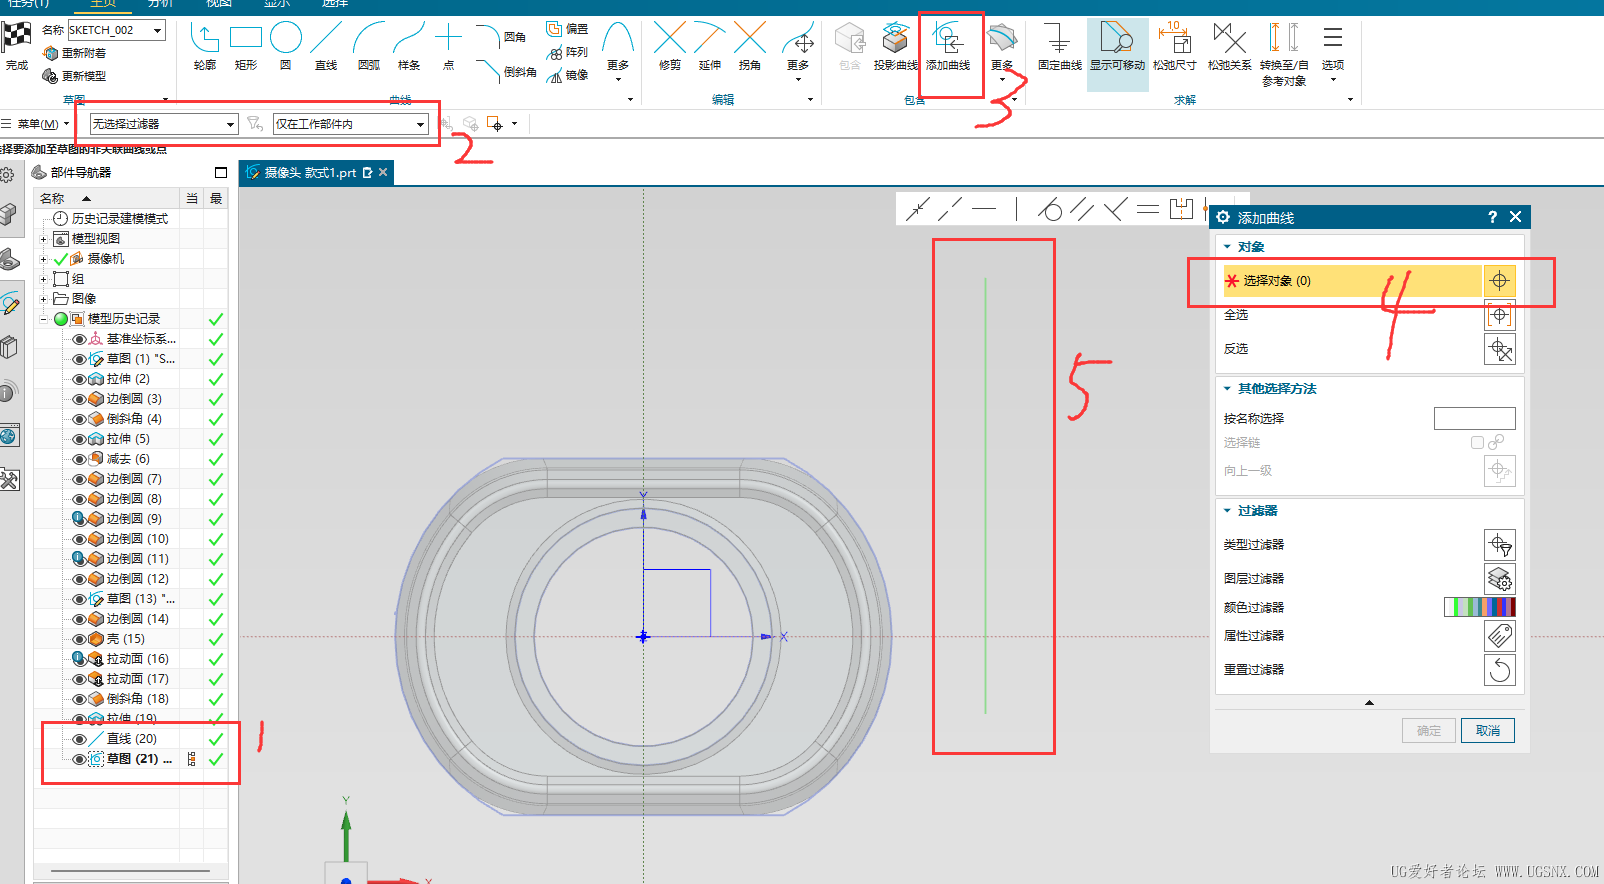Toggle visibility eye of 减去 (6)
Viewport: 1604px width, 884px height.
pos(80,459)
